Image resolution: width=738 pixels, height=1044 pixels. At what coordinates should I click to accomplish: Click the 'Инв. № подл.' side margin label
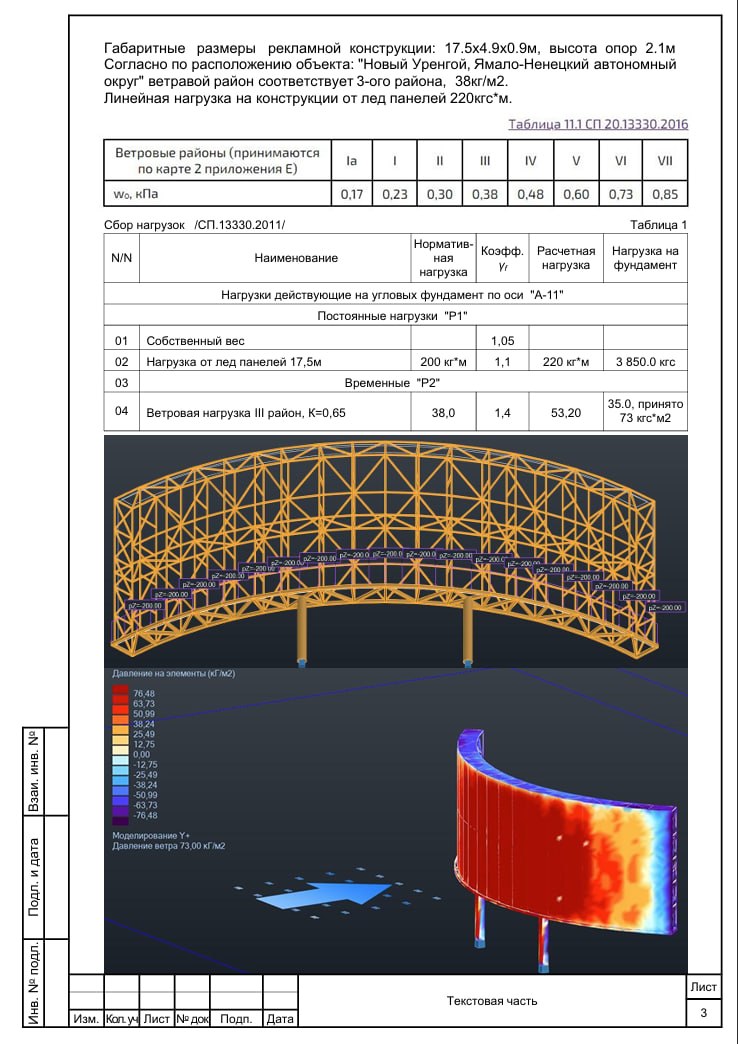35,981
